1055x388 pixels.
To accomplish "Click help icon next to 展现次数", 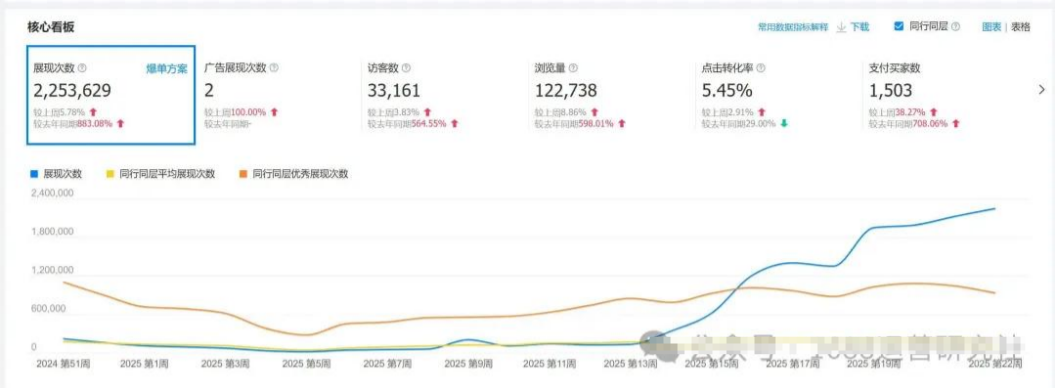I will coord(82,69).
